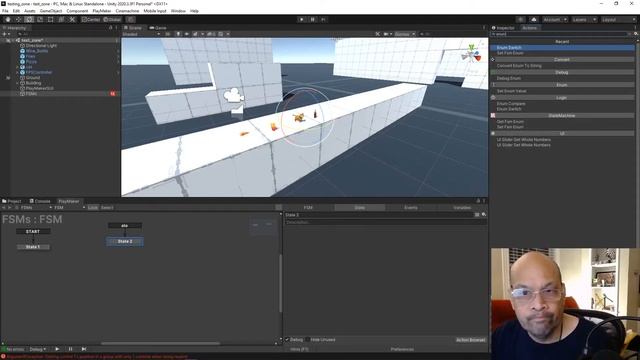The image size is (640, 360).
Task: Collapse the test_zone scene in Hierarchy
Action: pyautogui.click(x=13, y=40)
